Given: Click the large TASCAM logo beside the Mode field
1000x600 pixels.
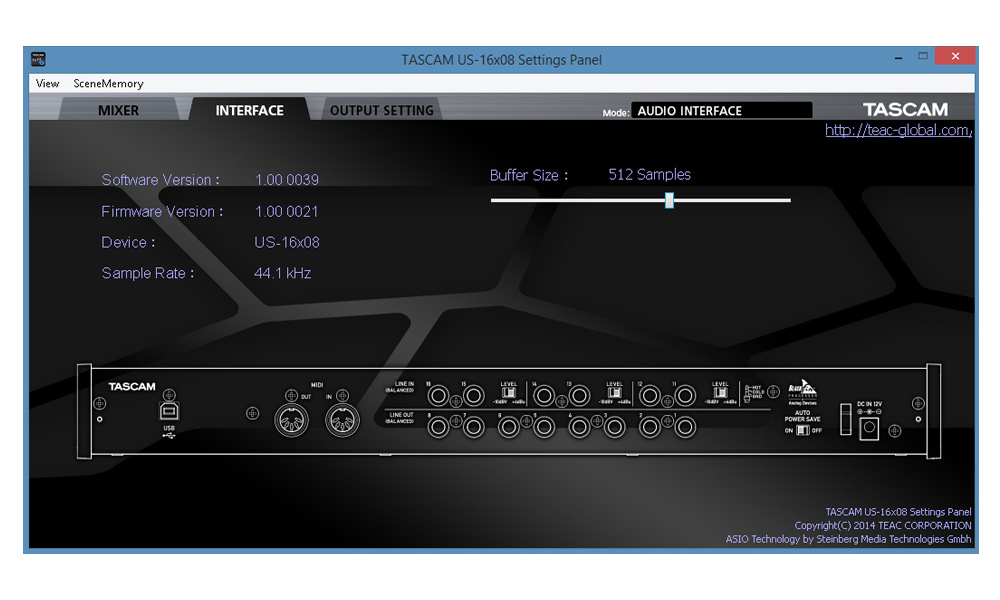Looking at the screenshot, I should coord(906,110).
